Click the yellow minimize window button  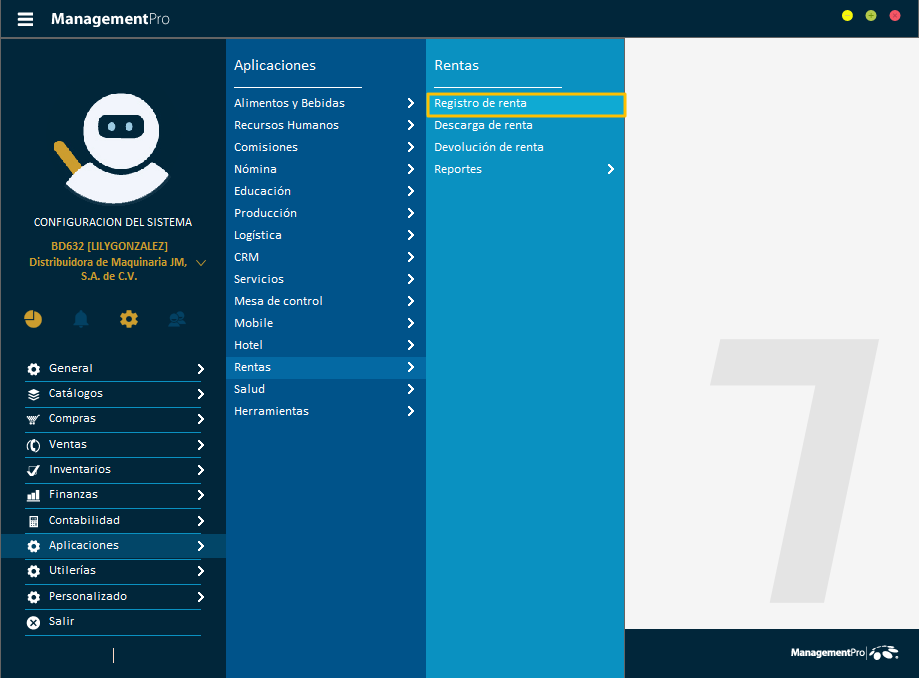click(x=847, y=16)
